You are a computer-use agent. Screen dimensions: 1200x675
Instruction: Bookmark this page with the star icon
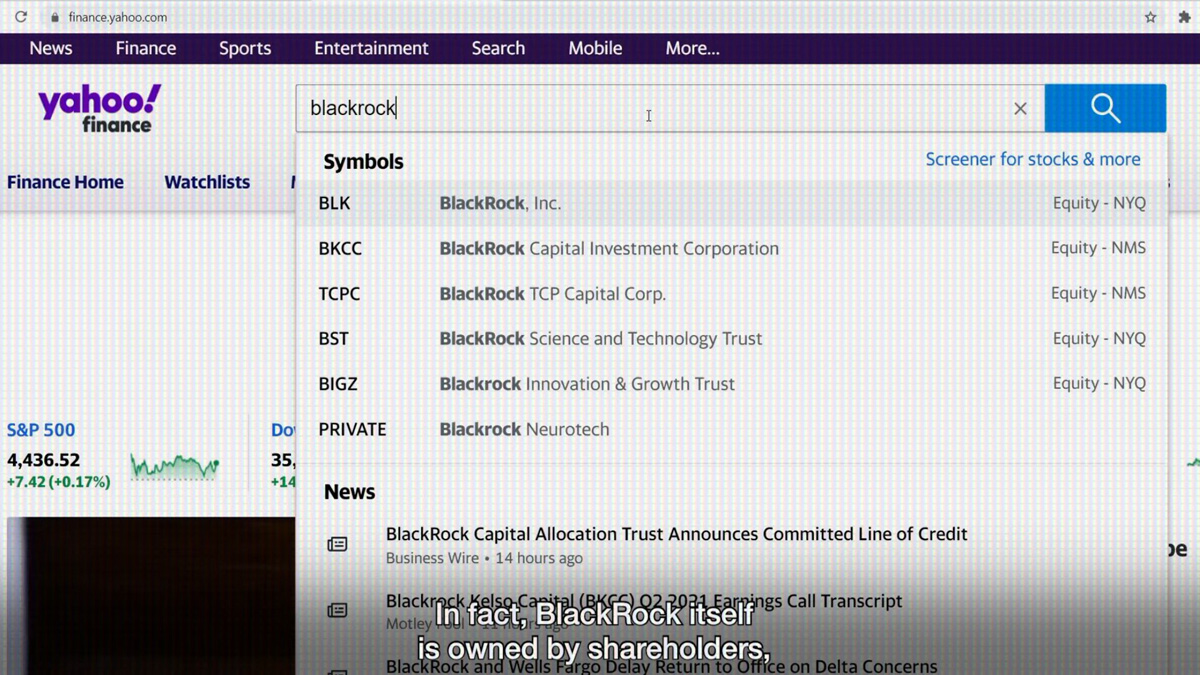1150,17
